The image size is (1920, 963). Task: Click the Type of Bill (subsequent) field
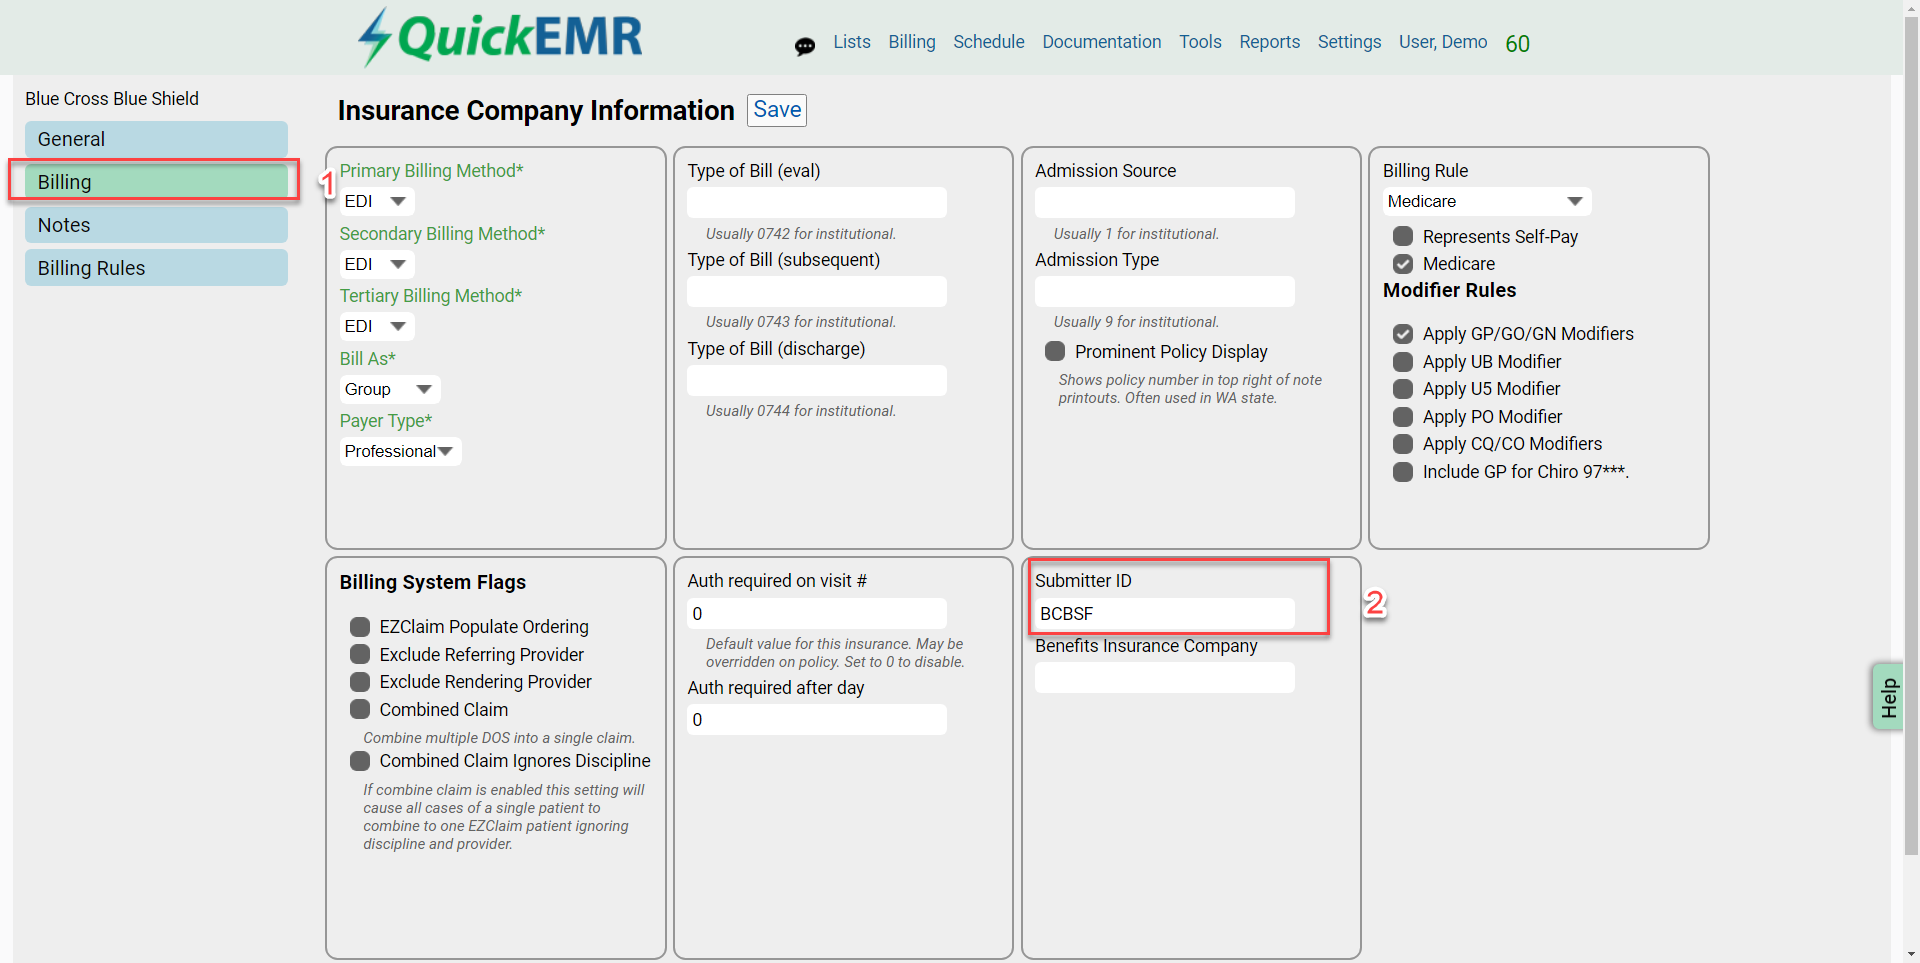click(x=817, y=291)
